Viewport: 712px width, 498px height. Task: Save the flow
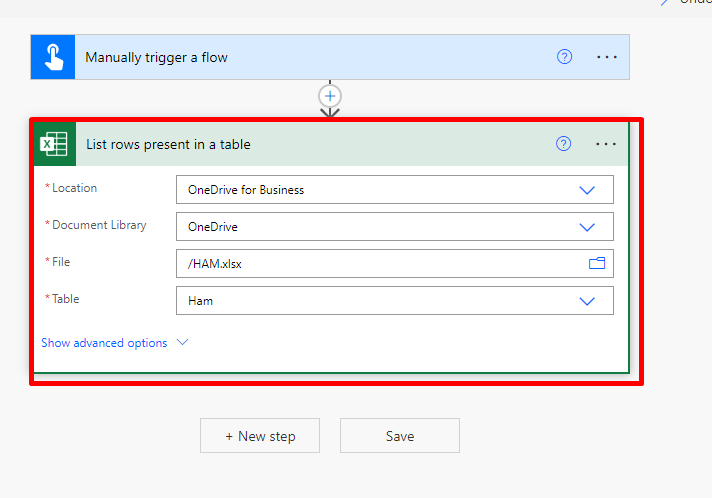[x=400, y=436]
